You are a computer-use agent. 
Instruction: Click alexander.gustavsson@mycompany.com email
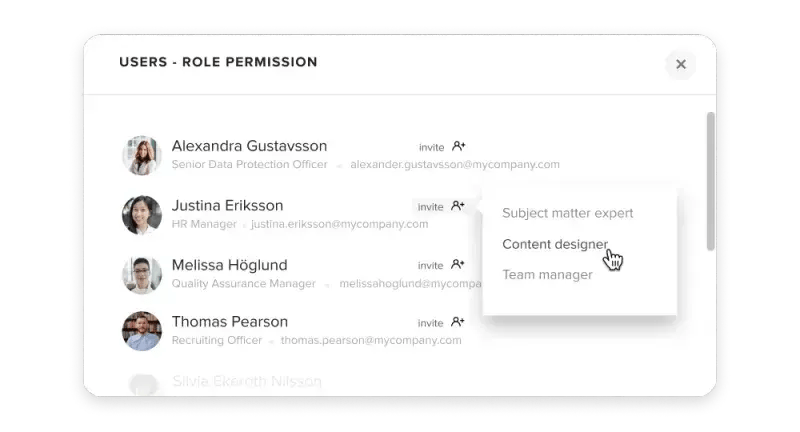coord(455,164)
